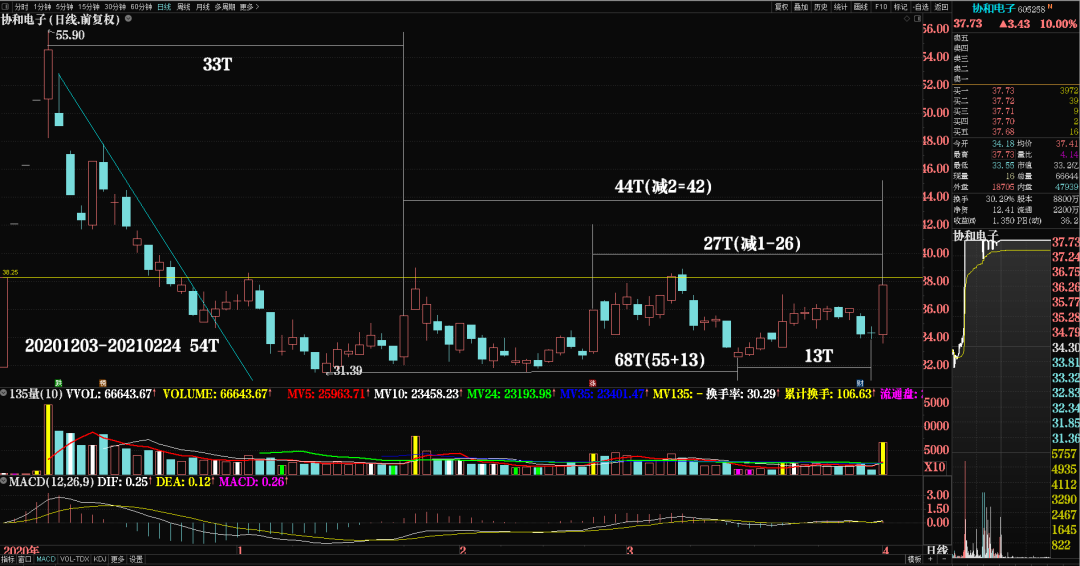This screenshot has width=1080, height=566.
Task: Open the 多周期 multi-period view
Action: 225,6
